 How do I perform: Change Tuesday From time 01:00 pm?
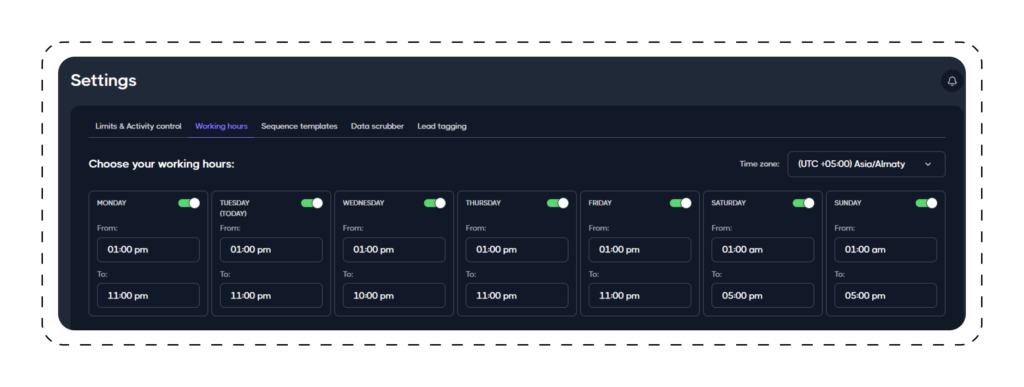point(271,249)
